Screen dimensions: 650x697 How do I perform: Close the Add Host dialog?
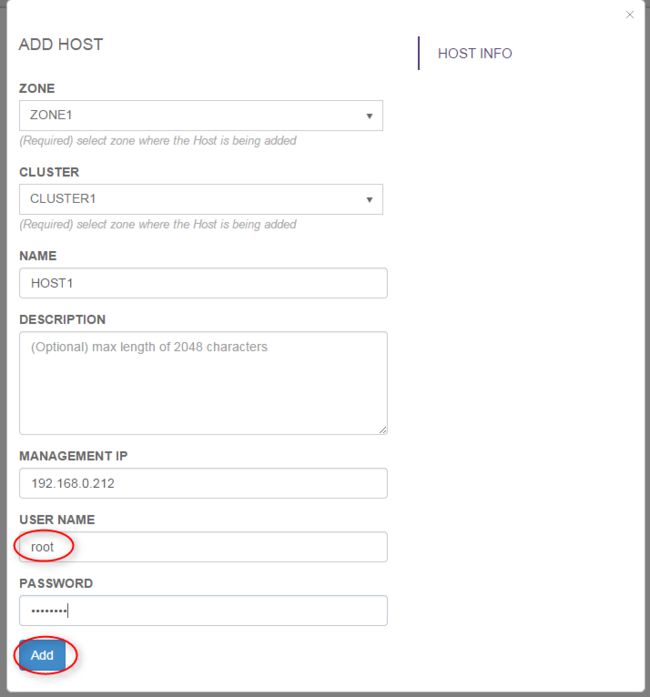630,15
